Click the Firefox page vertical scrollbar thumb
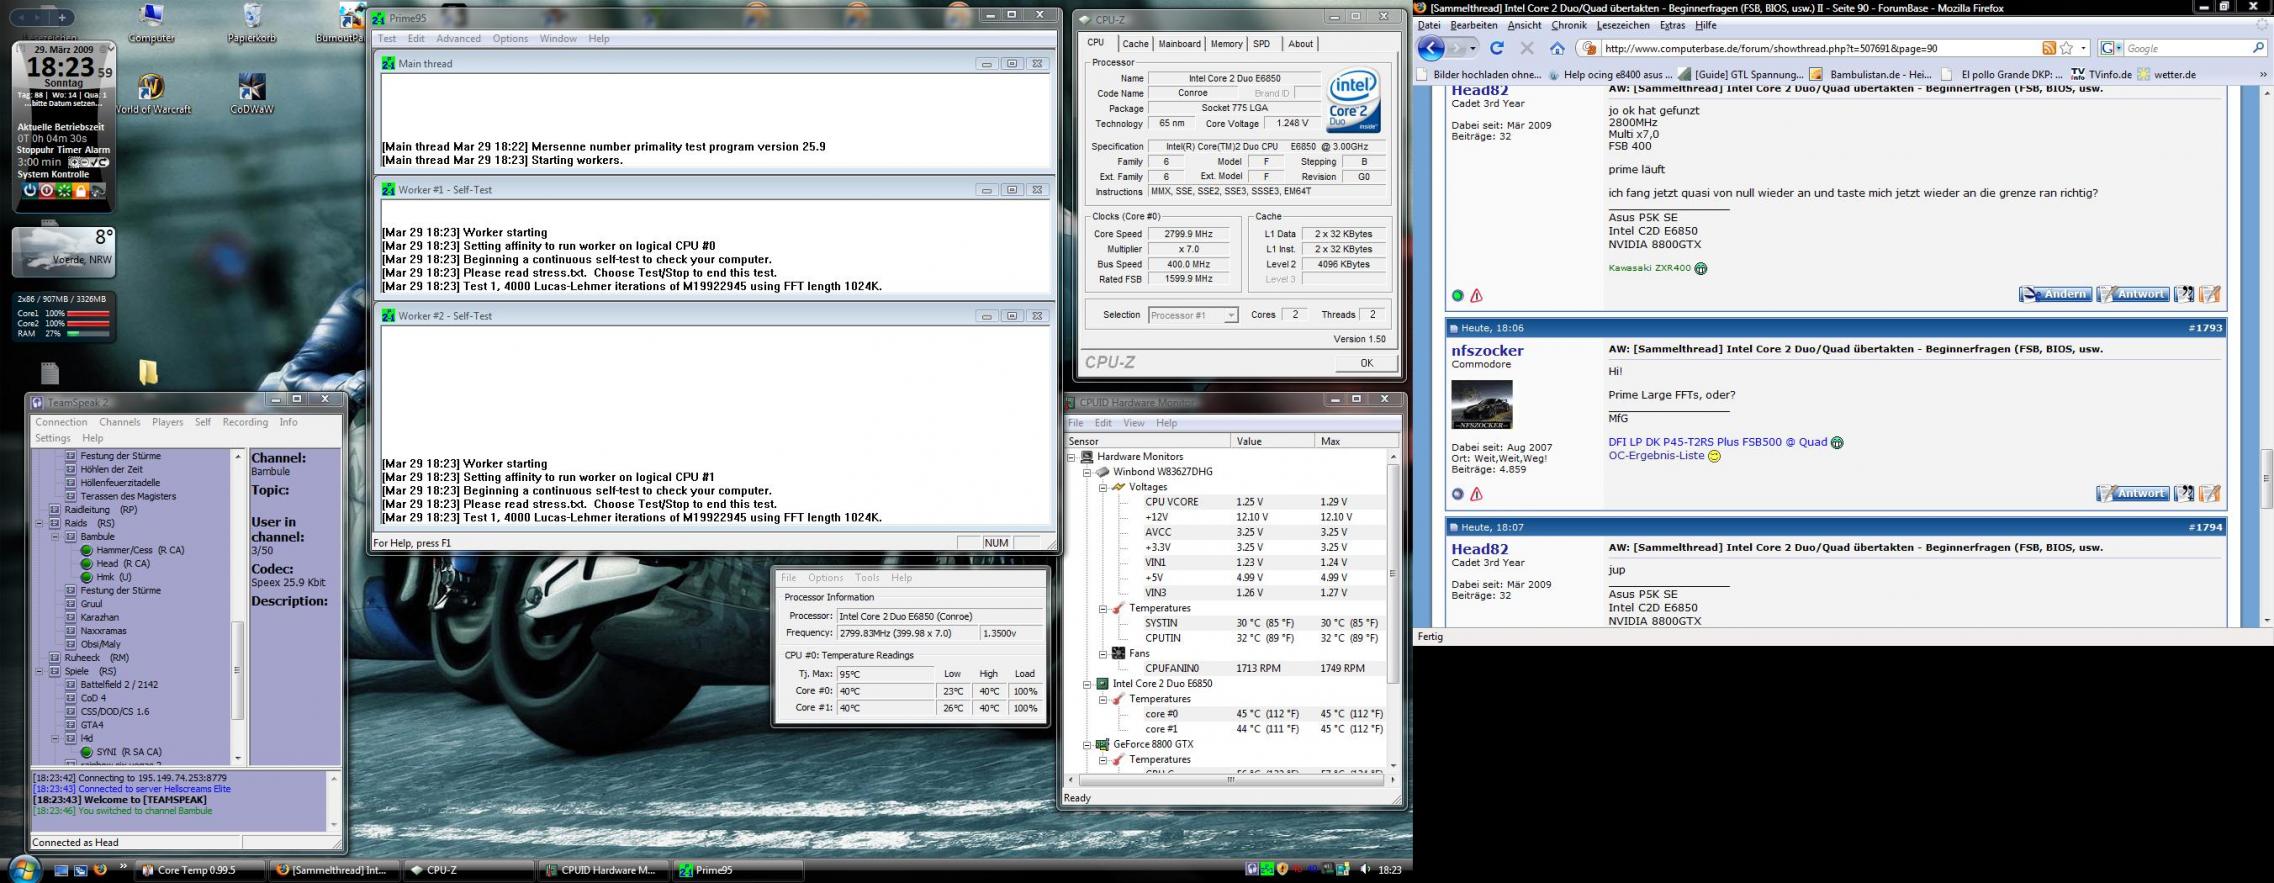 pos(2265,478)
